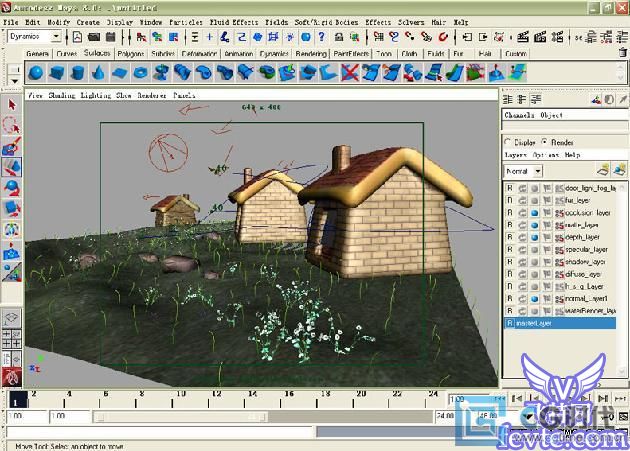This screenshot has width=630, height=451.
Task: Click the red delete-surface X shelf icon
Action: (349, 73)
